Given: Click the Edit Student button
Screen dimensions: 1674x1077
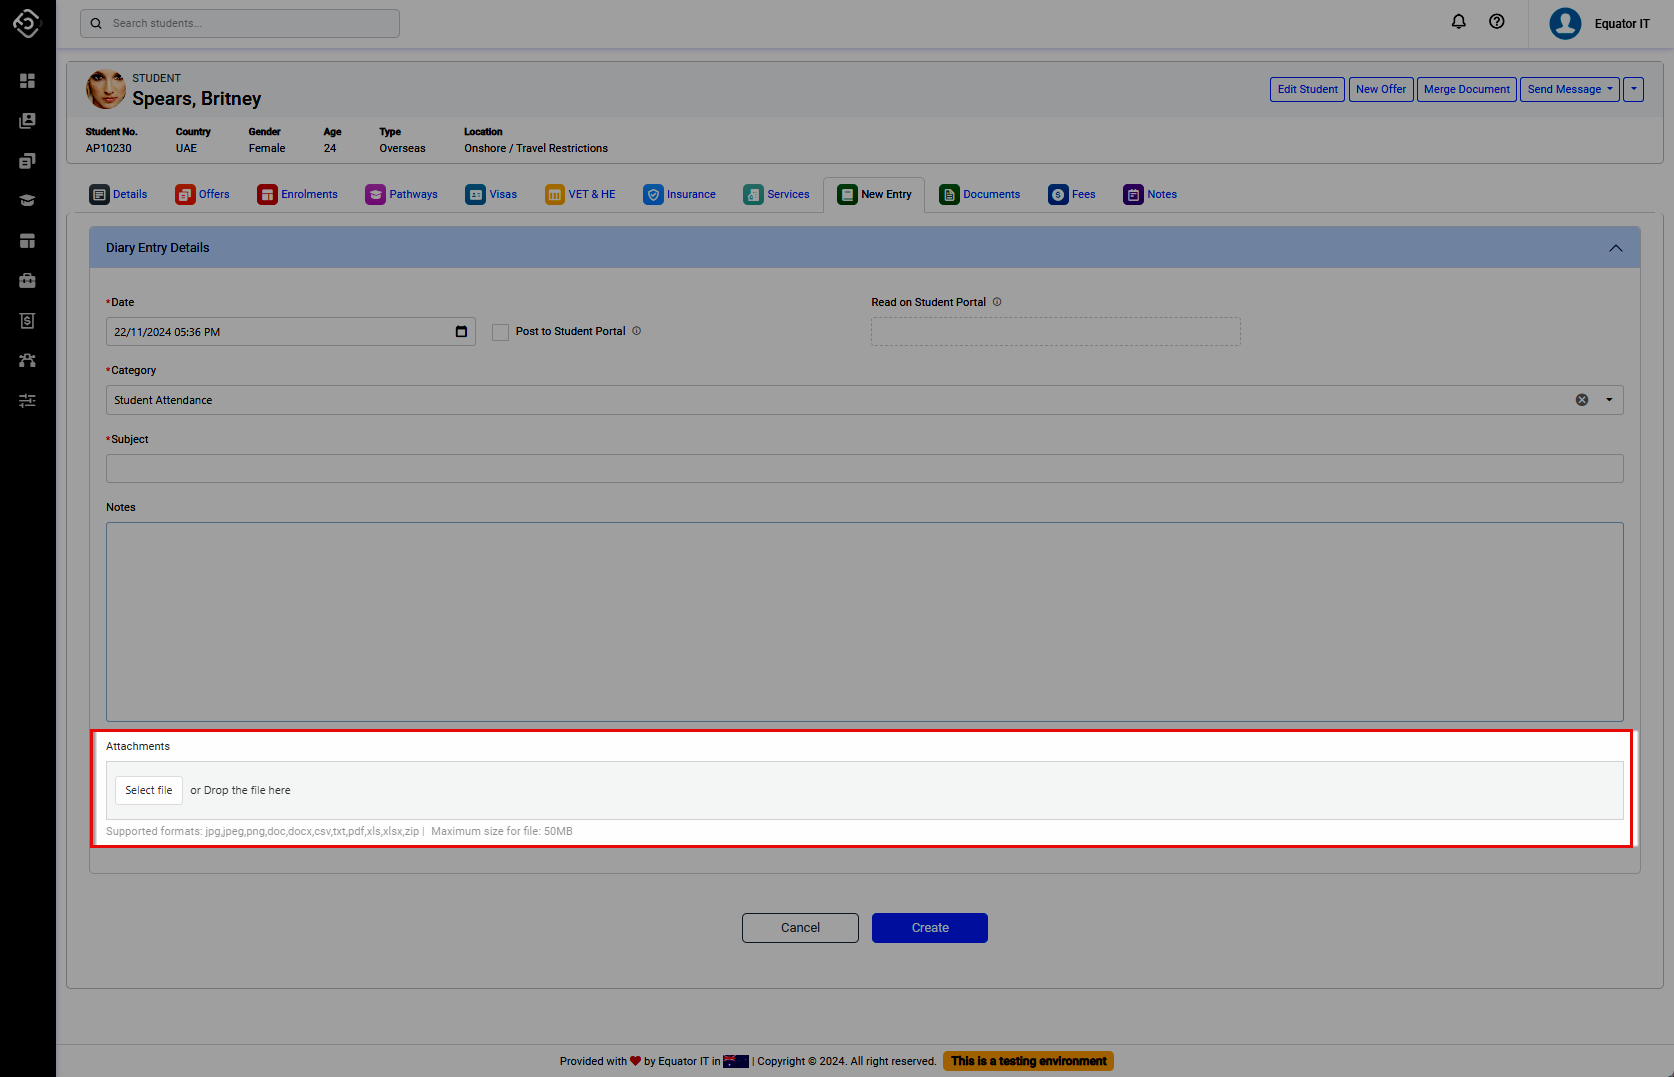Looking at the screenshot, I should click(1307, 89).
